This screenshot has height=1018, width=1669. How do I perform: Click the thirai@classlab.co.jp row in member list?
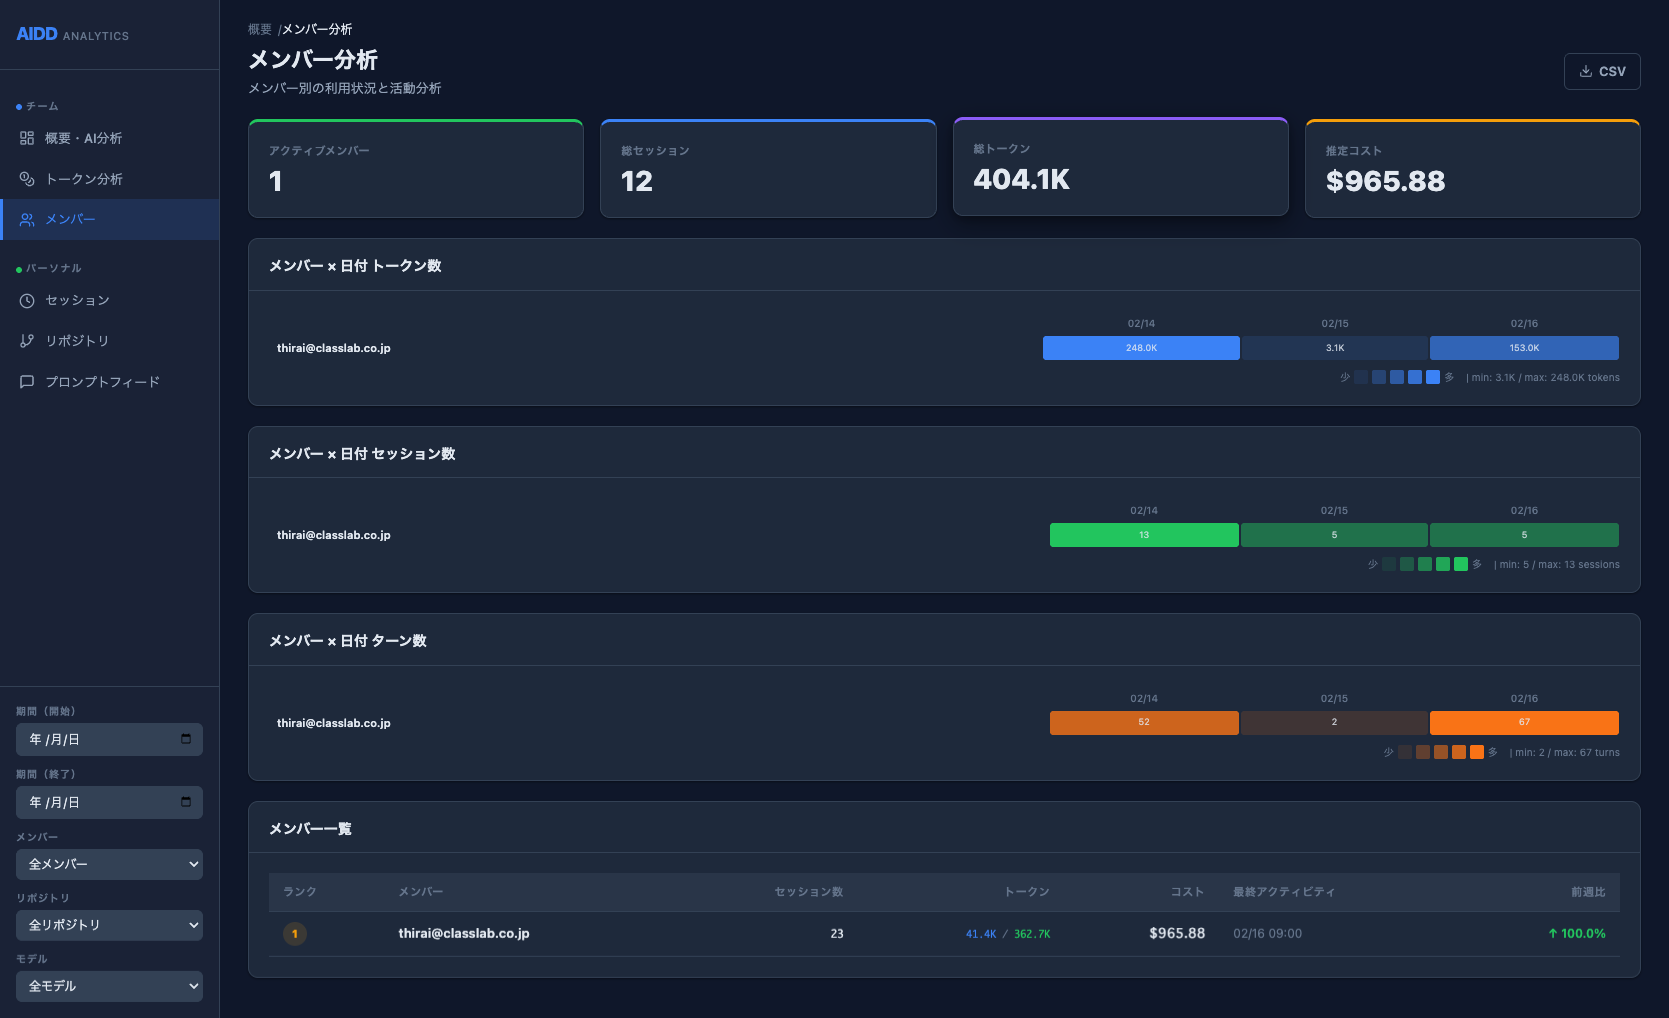point(464,934)
